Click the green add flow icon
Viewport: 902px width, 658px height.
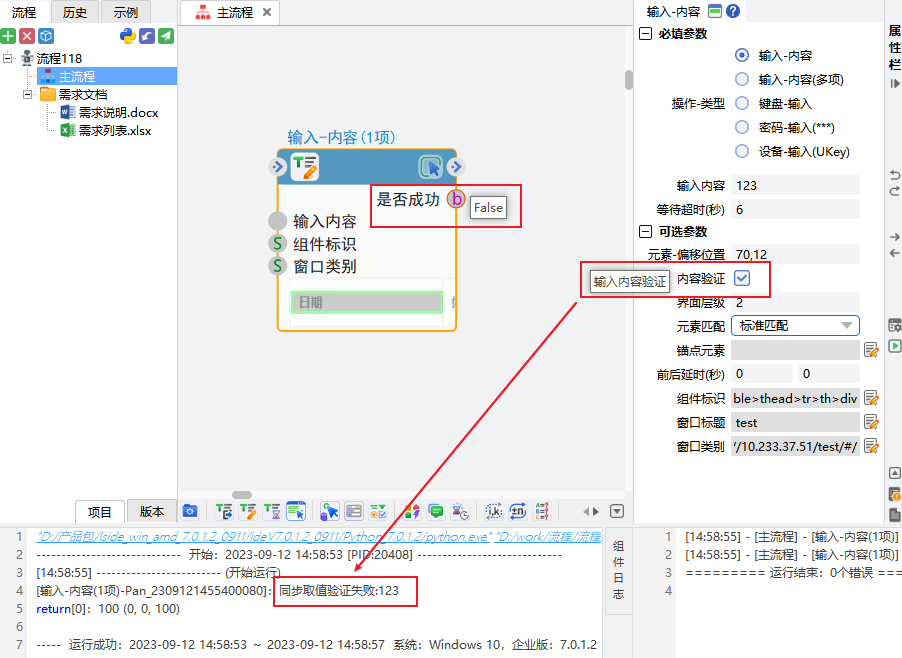pos(9,36)
